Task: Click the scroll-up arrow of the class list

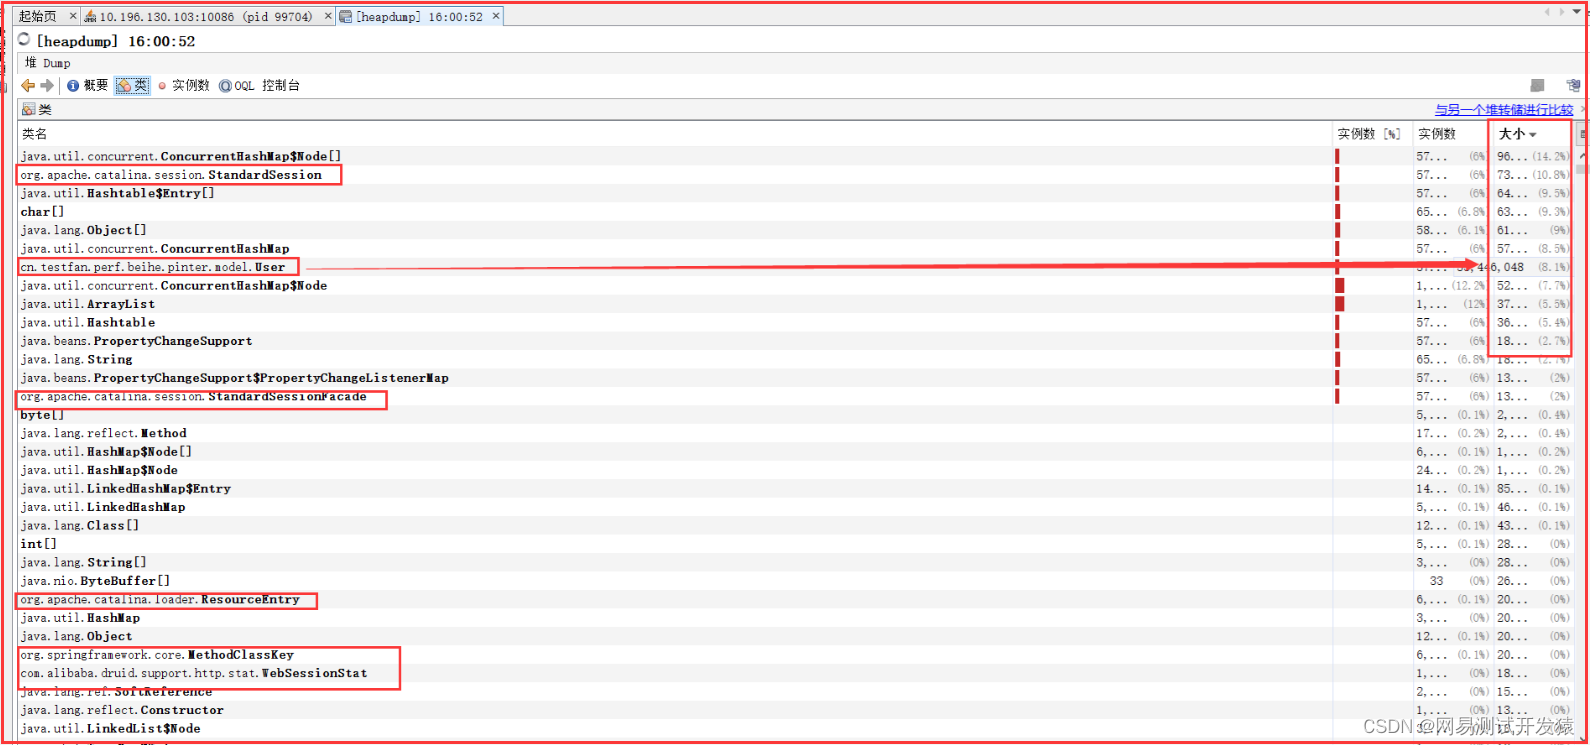Action: [x=1582, y=156]
